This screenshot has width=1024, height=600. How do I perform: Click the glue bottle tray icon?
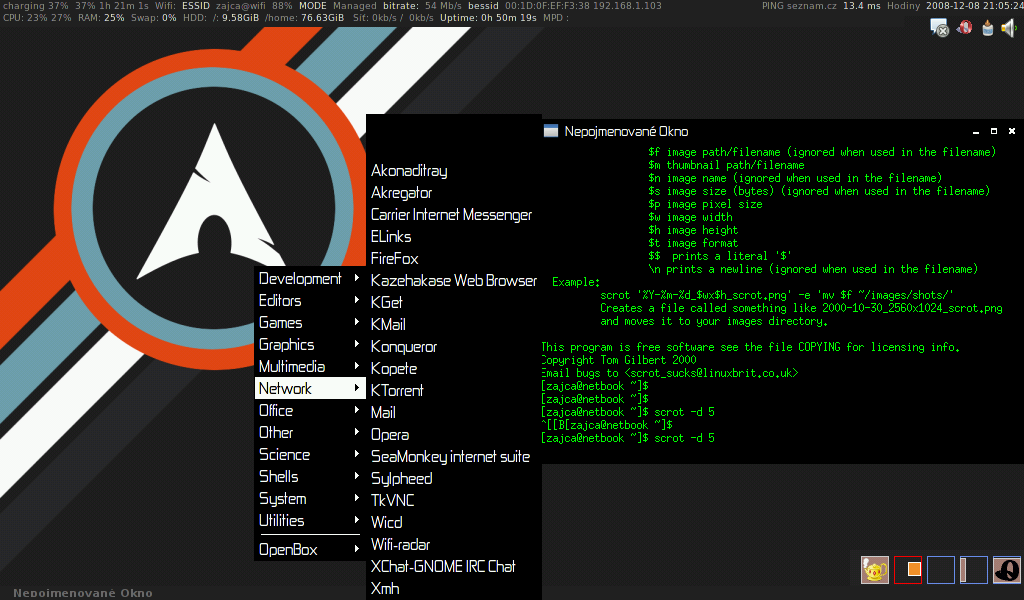[987, 27]
